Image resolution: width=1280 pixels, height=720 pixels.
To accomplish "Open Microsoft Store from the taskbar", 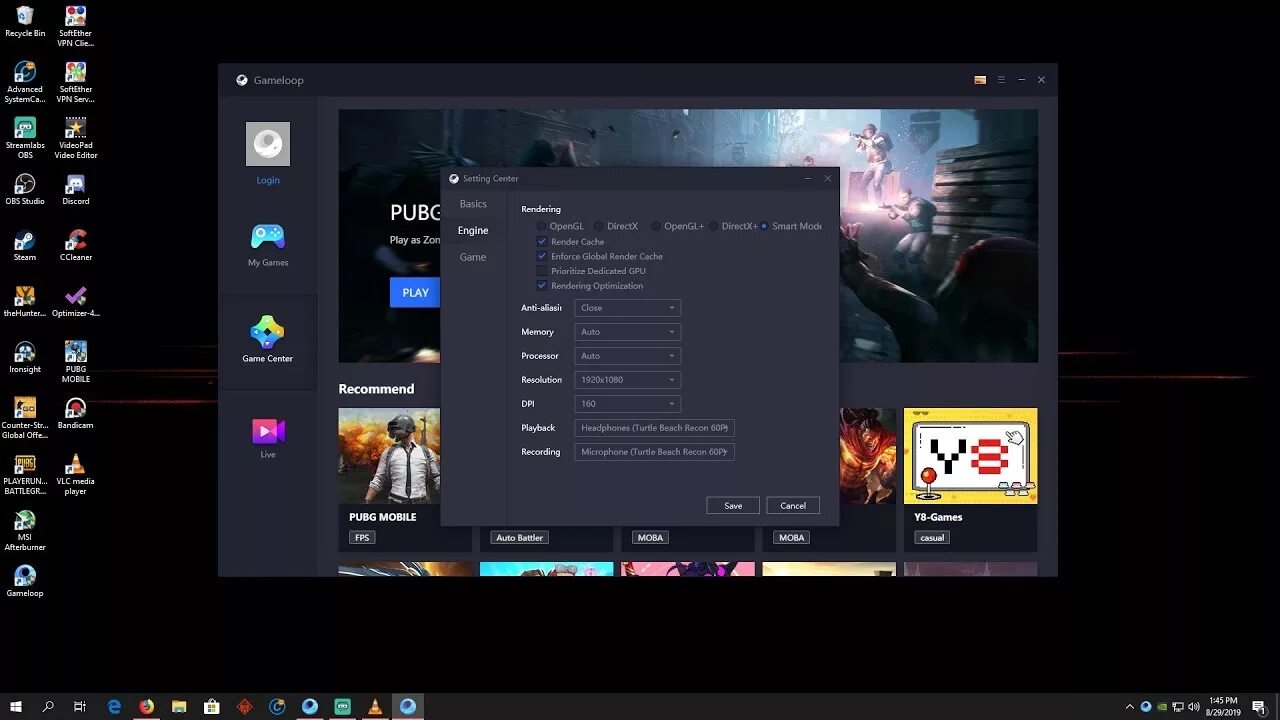I will (212, 706).
